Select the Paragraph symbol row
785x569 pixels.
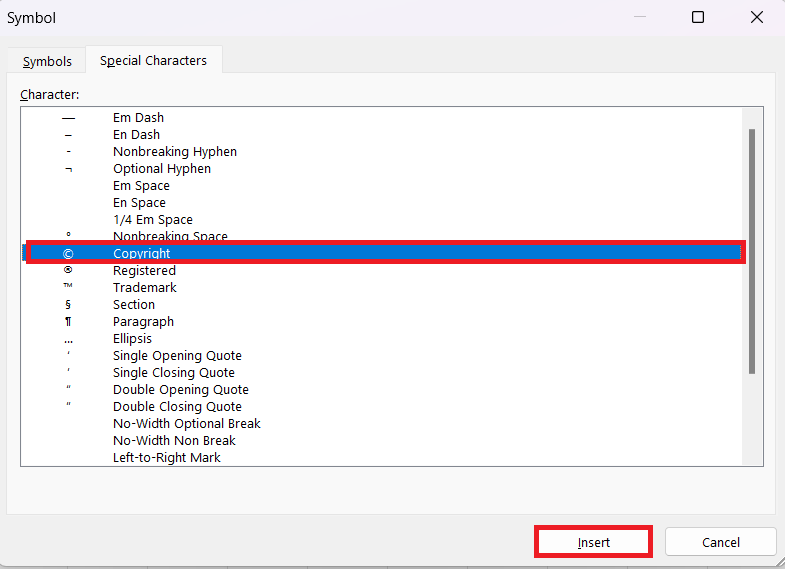382,322
